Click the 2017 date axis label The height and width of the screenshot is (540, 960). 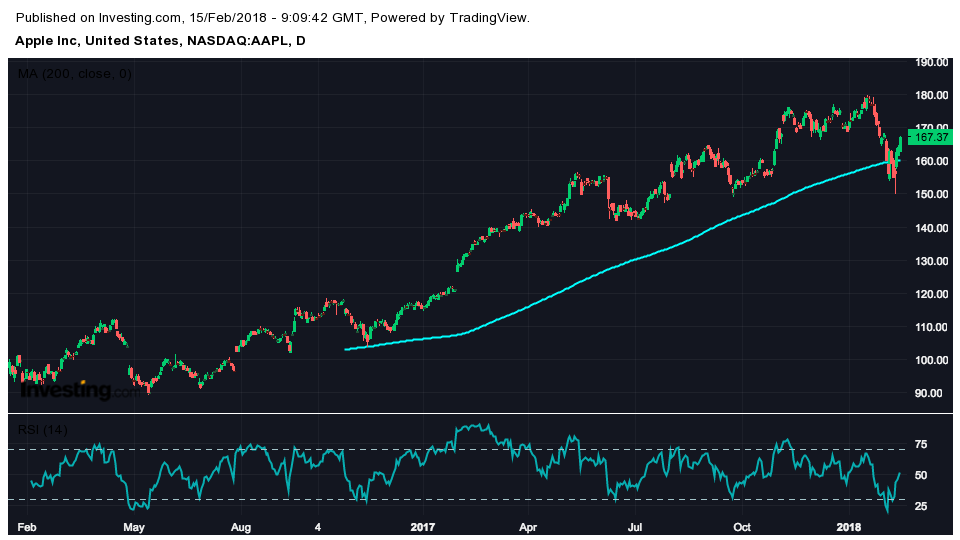422,527
